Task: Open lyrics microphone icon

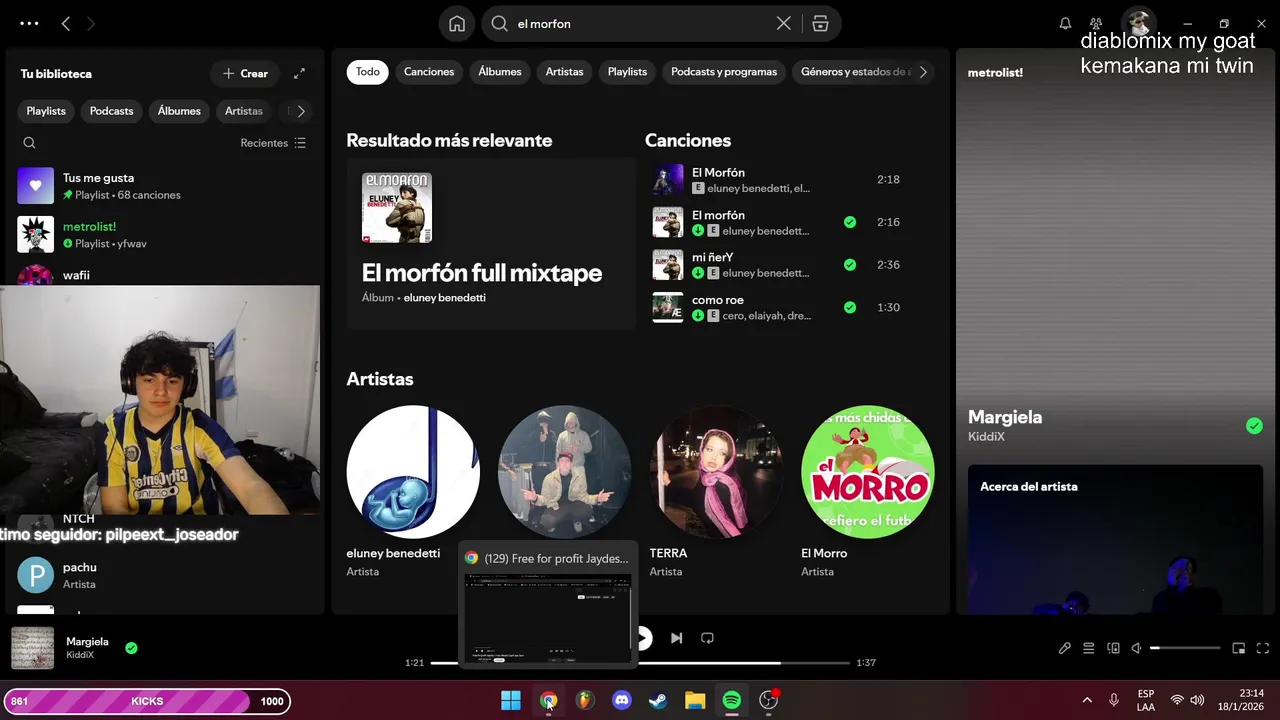Action: click(x=1065, y=648)
